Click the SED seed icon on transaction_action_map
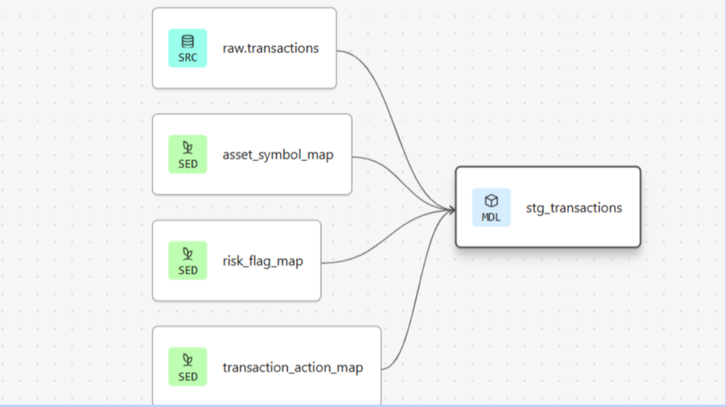This screenshot has height=407, width=726. [x=187, y=366]
